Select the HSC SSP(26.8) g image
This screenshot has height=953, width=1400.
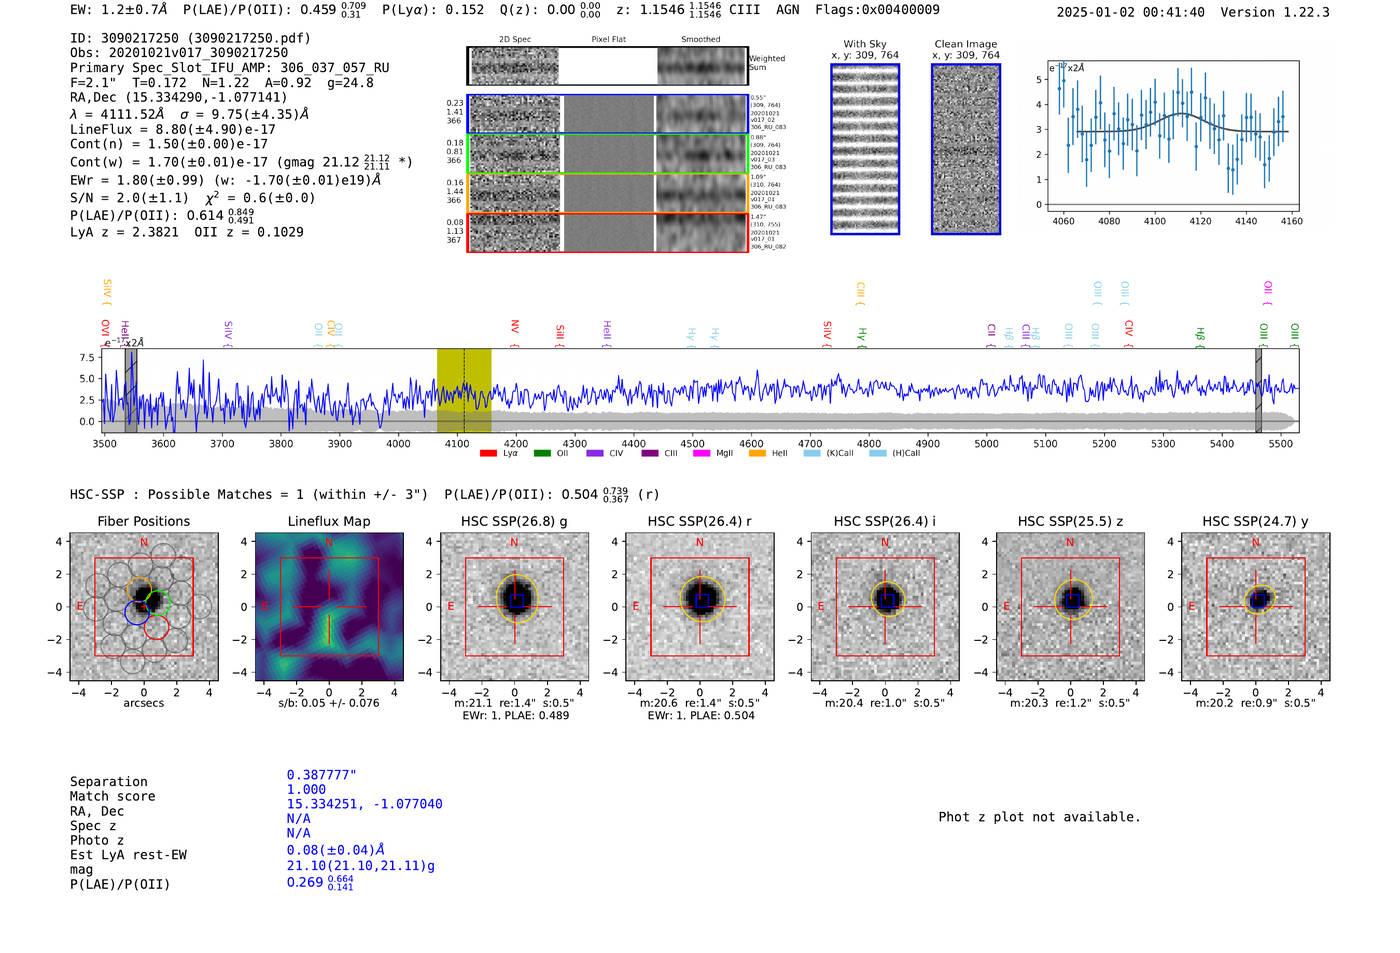(514, 607)
